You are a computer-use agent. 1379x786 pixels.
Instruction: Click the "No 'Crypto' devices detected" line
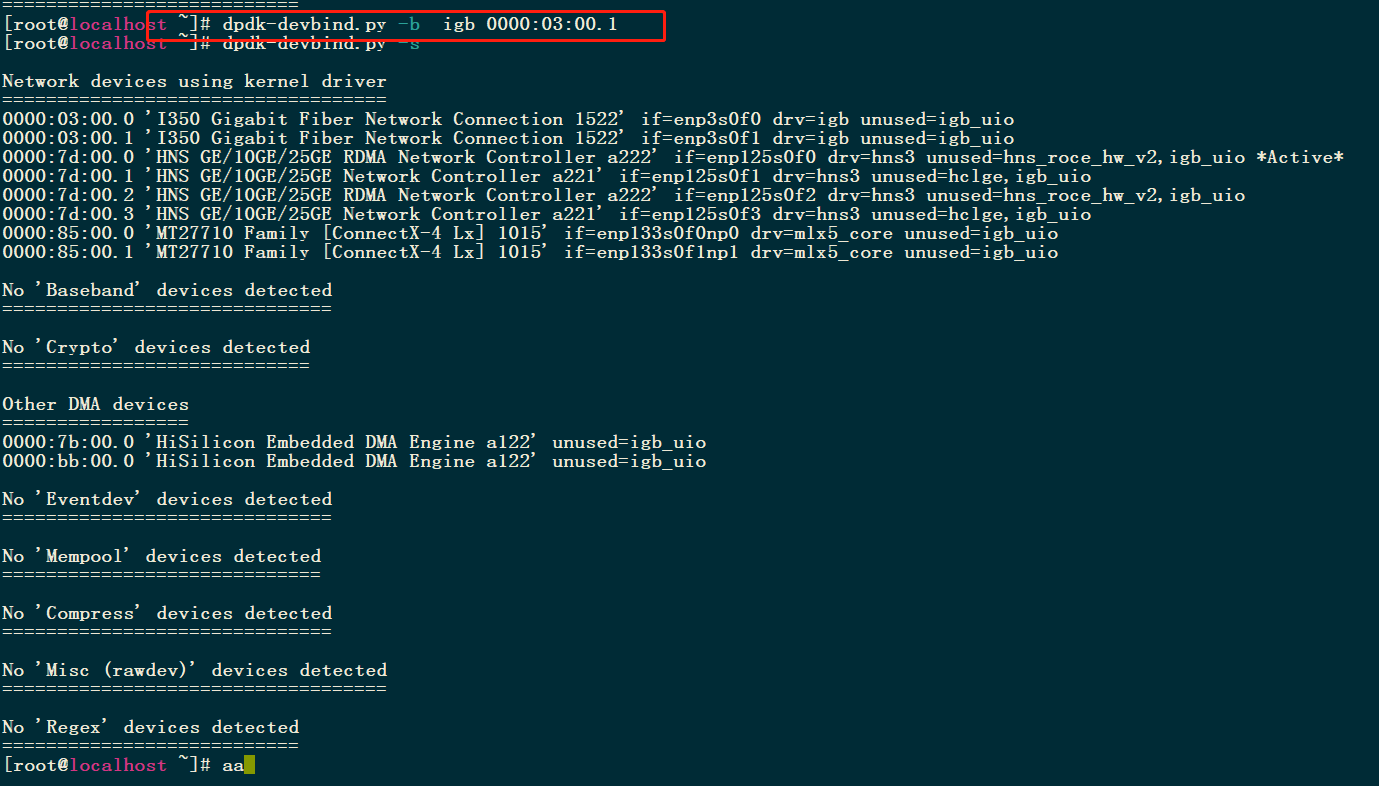click(x=156, y=347)
